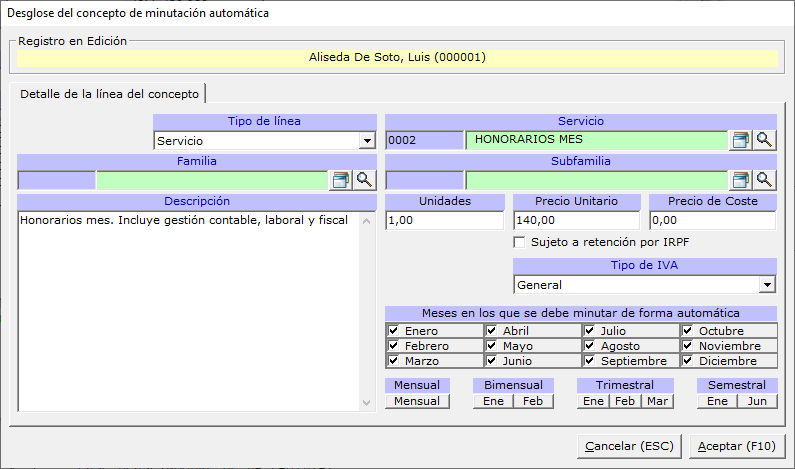This screenshot has width=795, height=469.
Task: Click the Descripción scrollbar down arrow
Action: tap(367, 402)
